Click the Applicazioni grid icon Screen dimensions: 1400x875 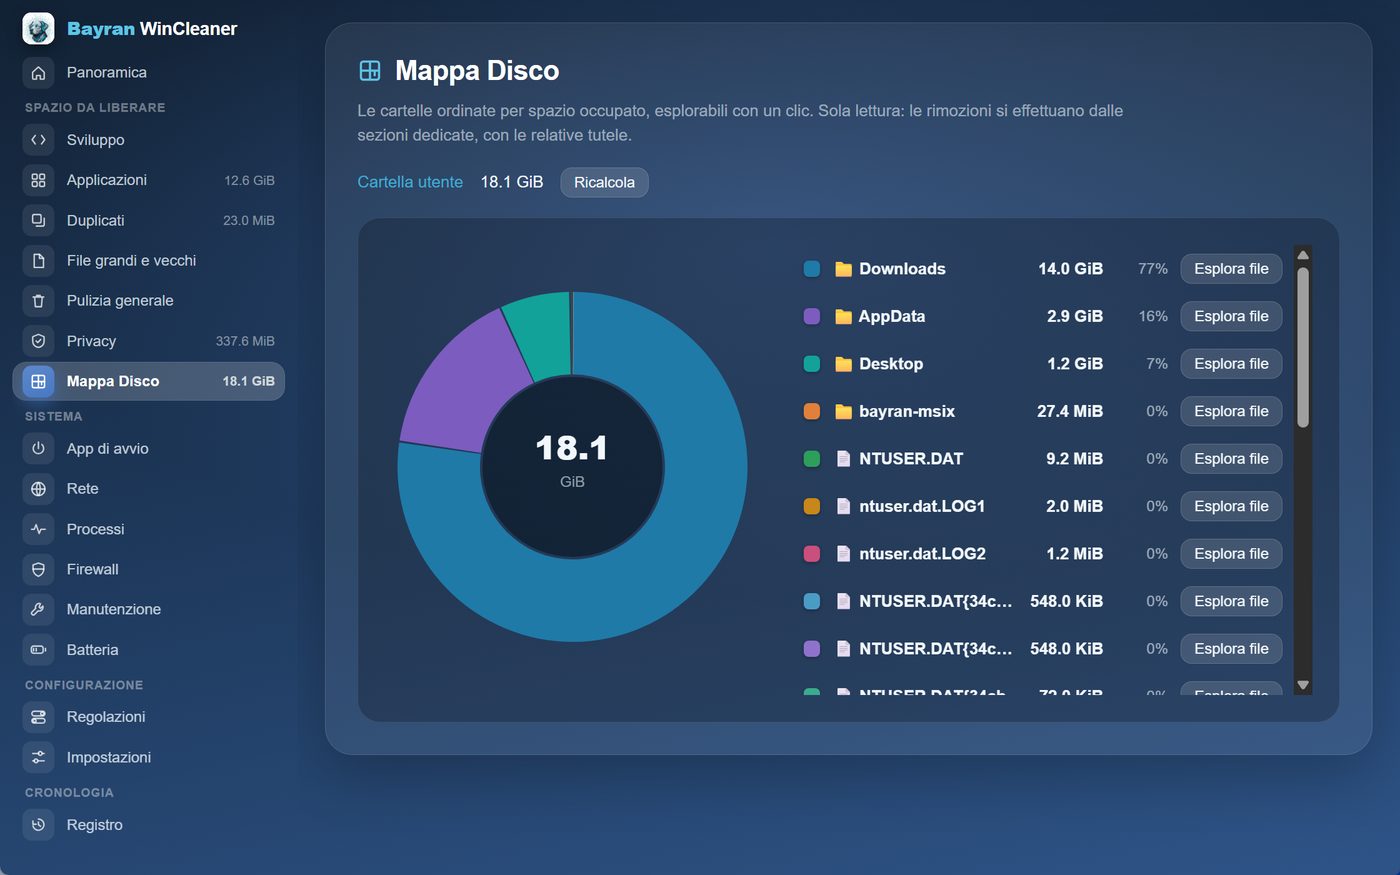click(38, 180)
